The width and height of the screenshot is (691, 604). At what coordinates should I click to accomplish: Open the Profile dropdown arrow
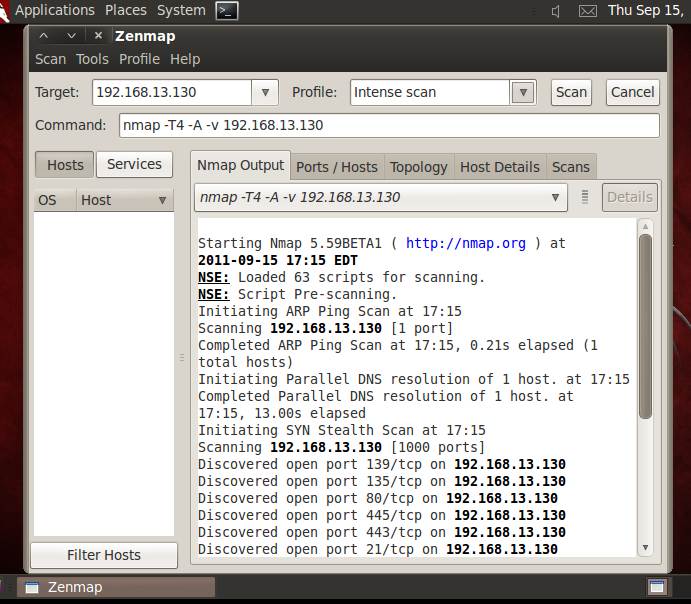click(523, 93)
